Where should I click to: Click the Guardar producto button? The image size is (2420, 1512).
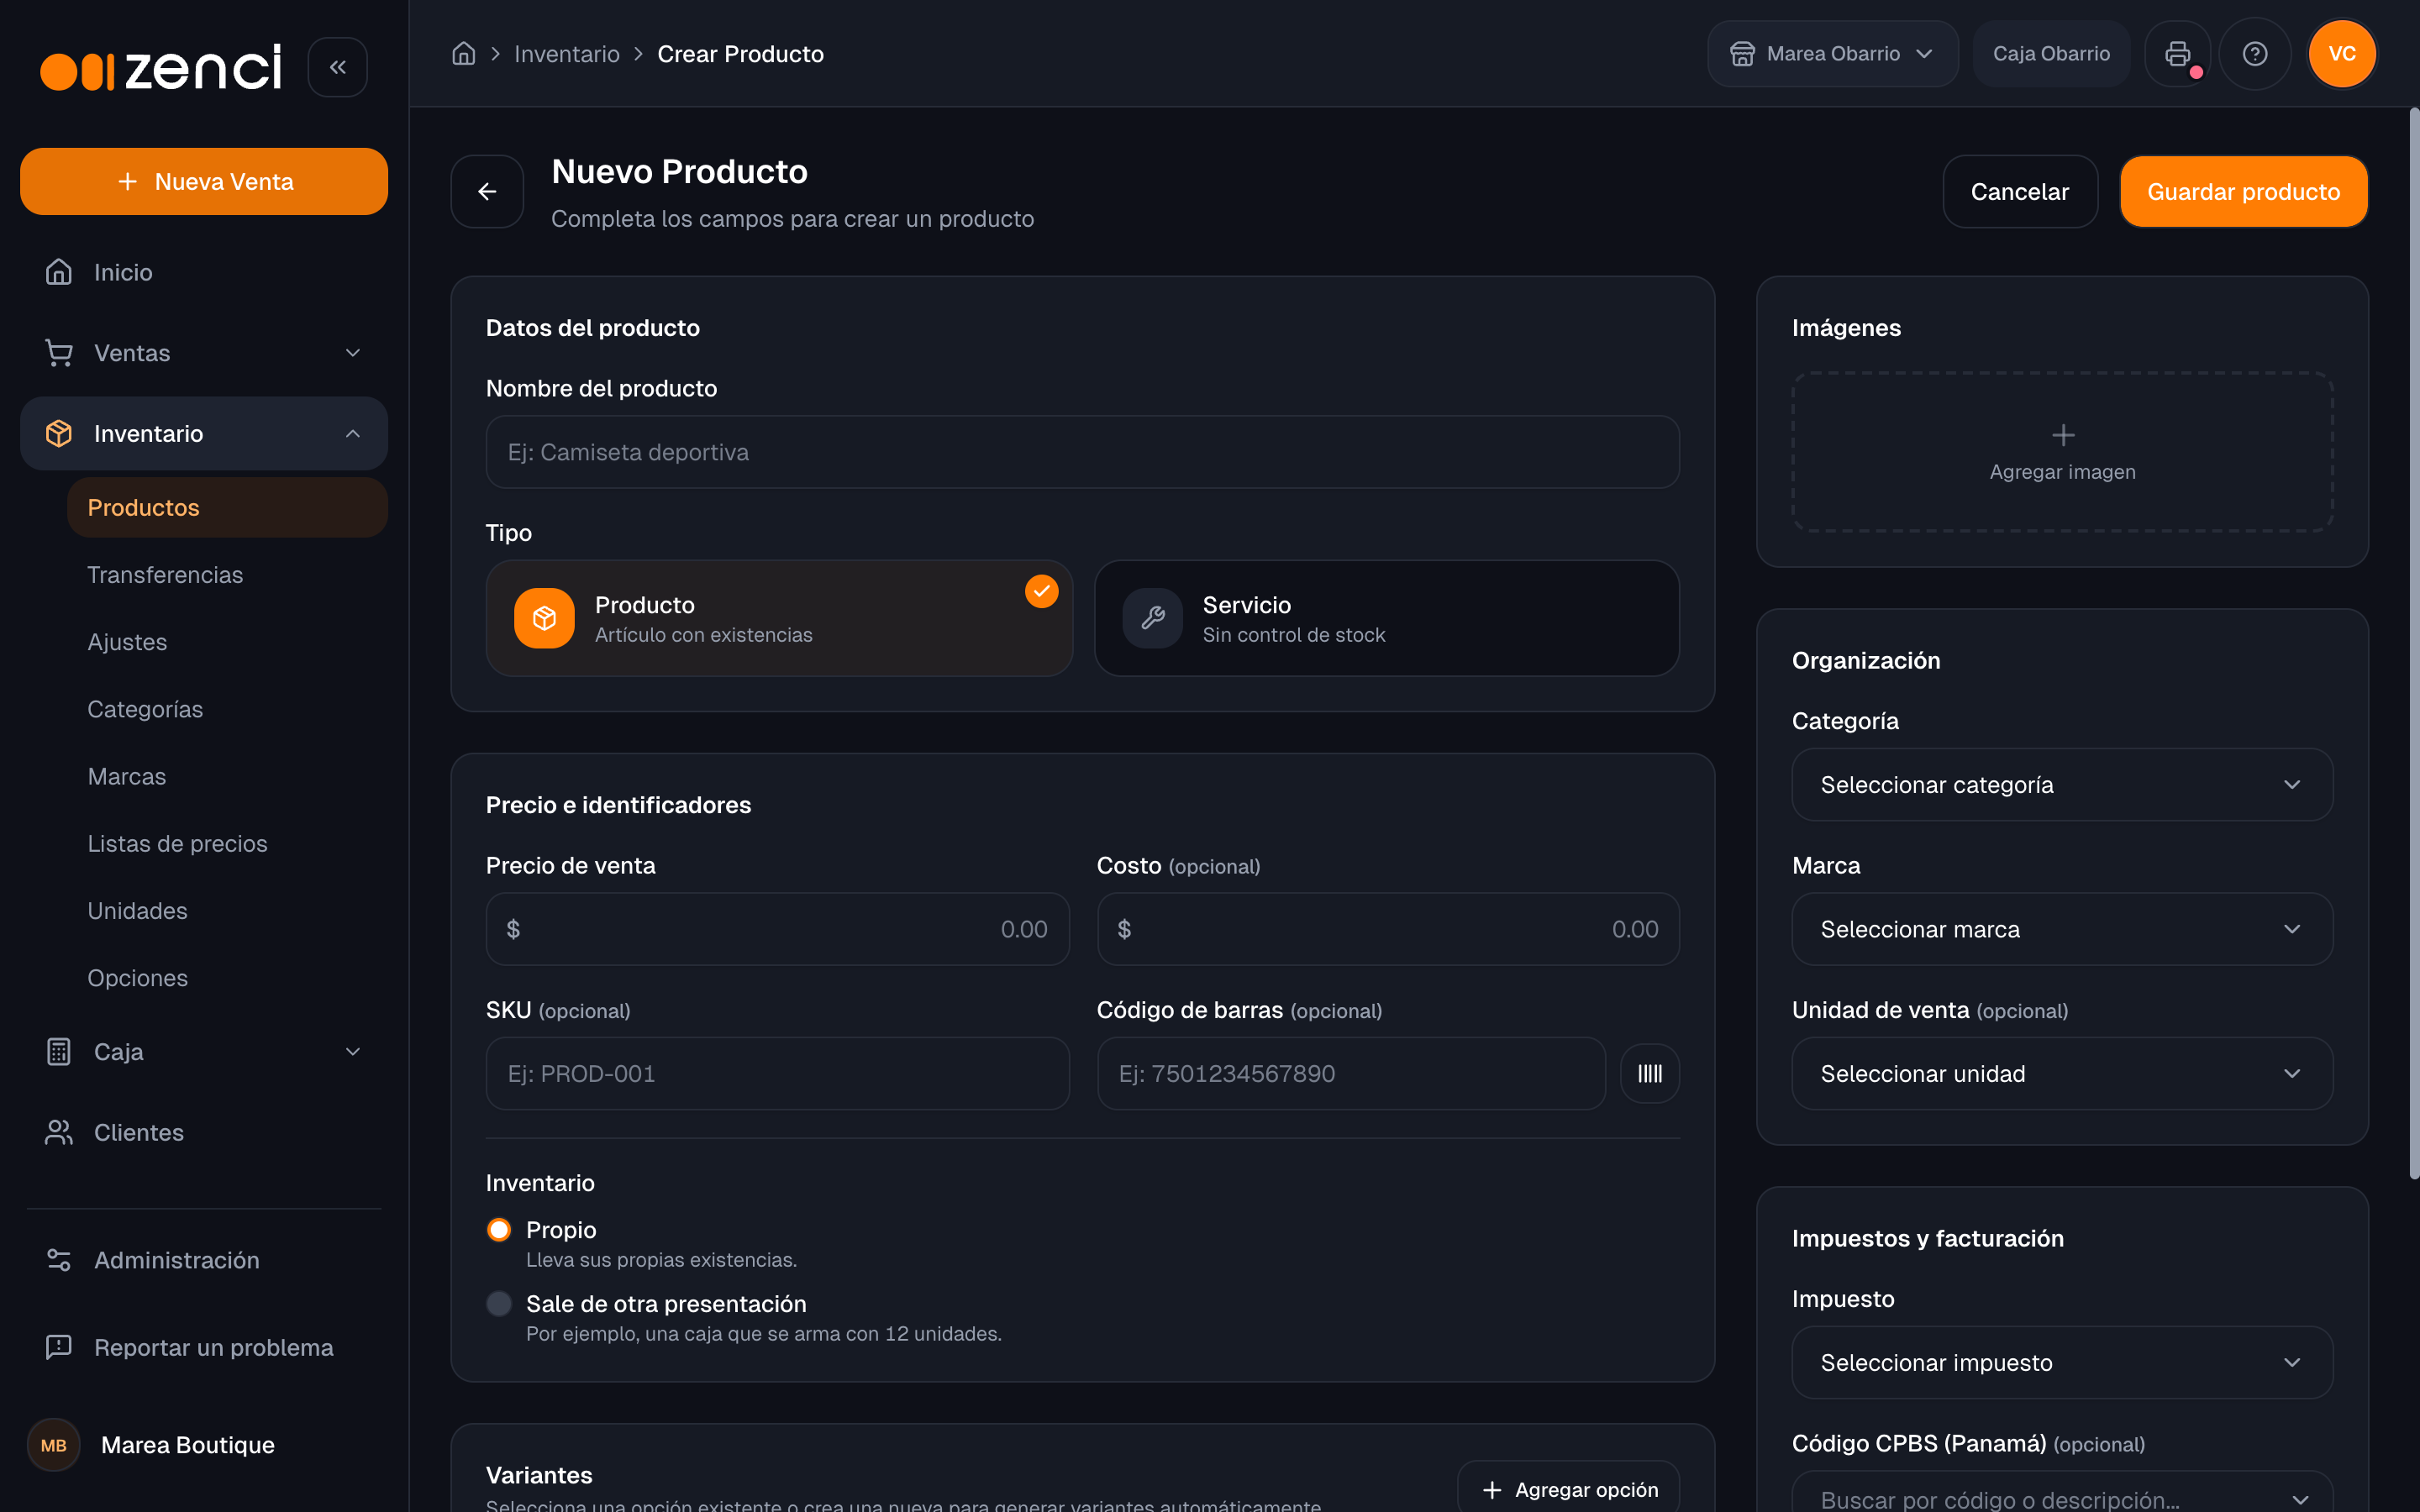pos(2243,191)
